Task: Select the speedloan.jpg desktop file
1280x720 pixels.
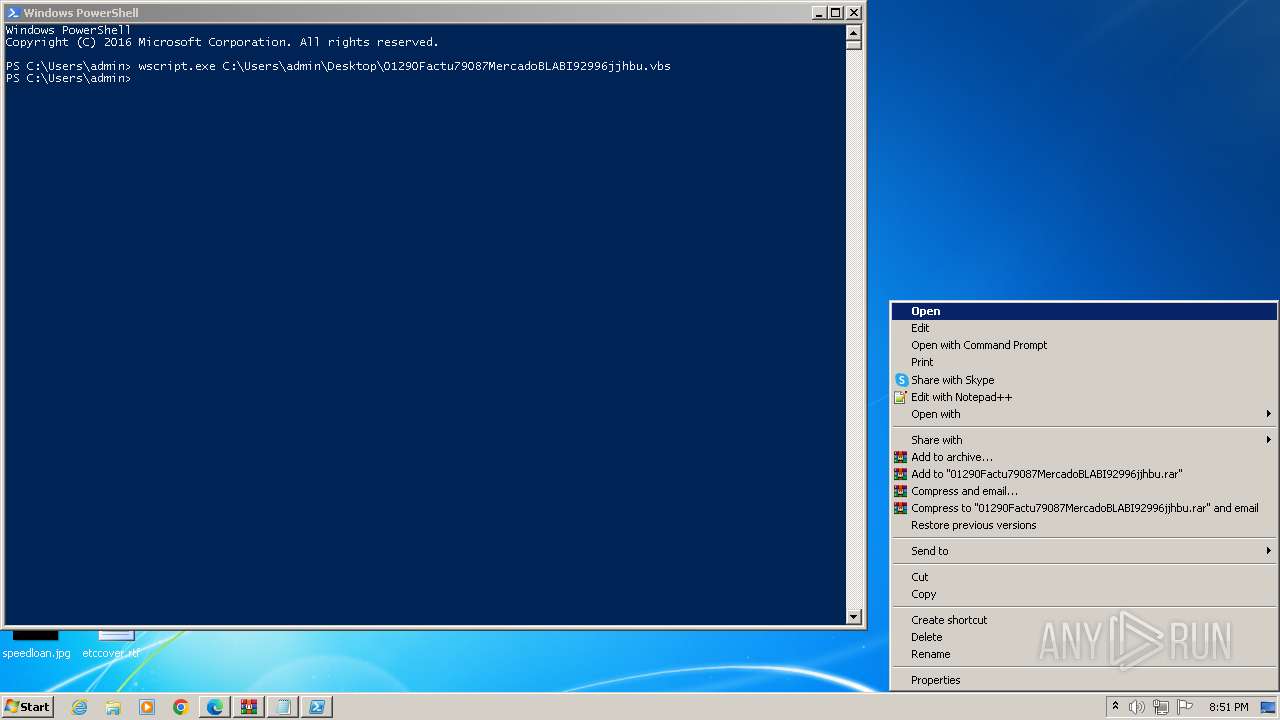Action: 36,645
